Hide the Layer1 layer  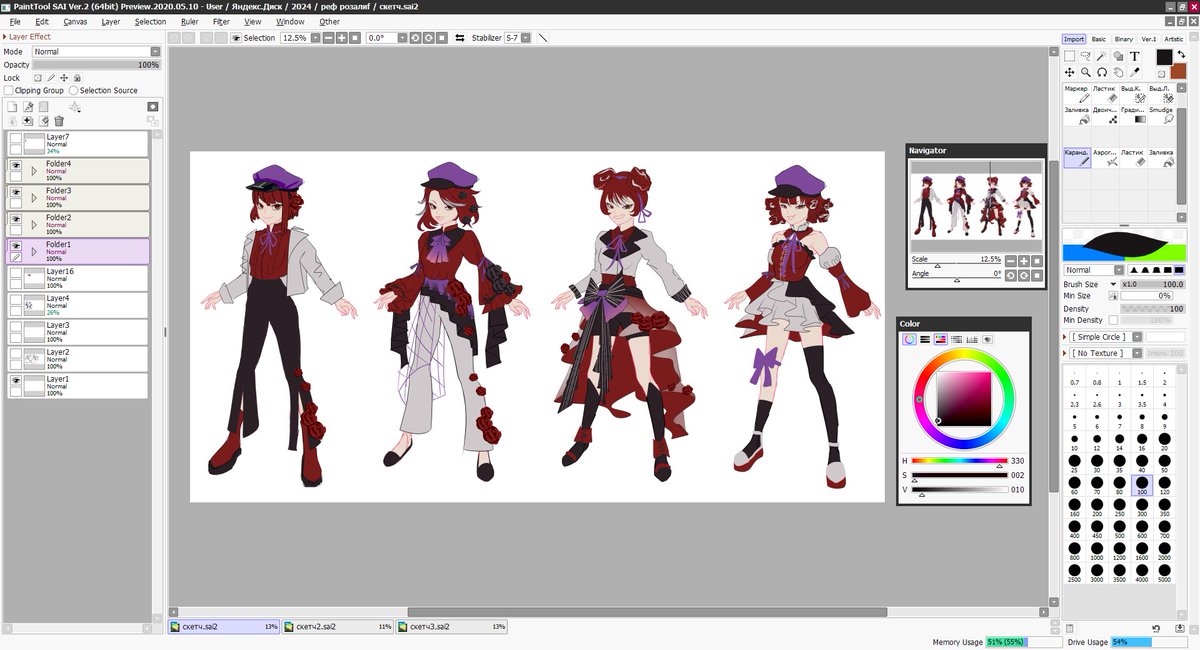(15, 380)
